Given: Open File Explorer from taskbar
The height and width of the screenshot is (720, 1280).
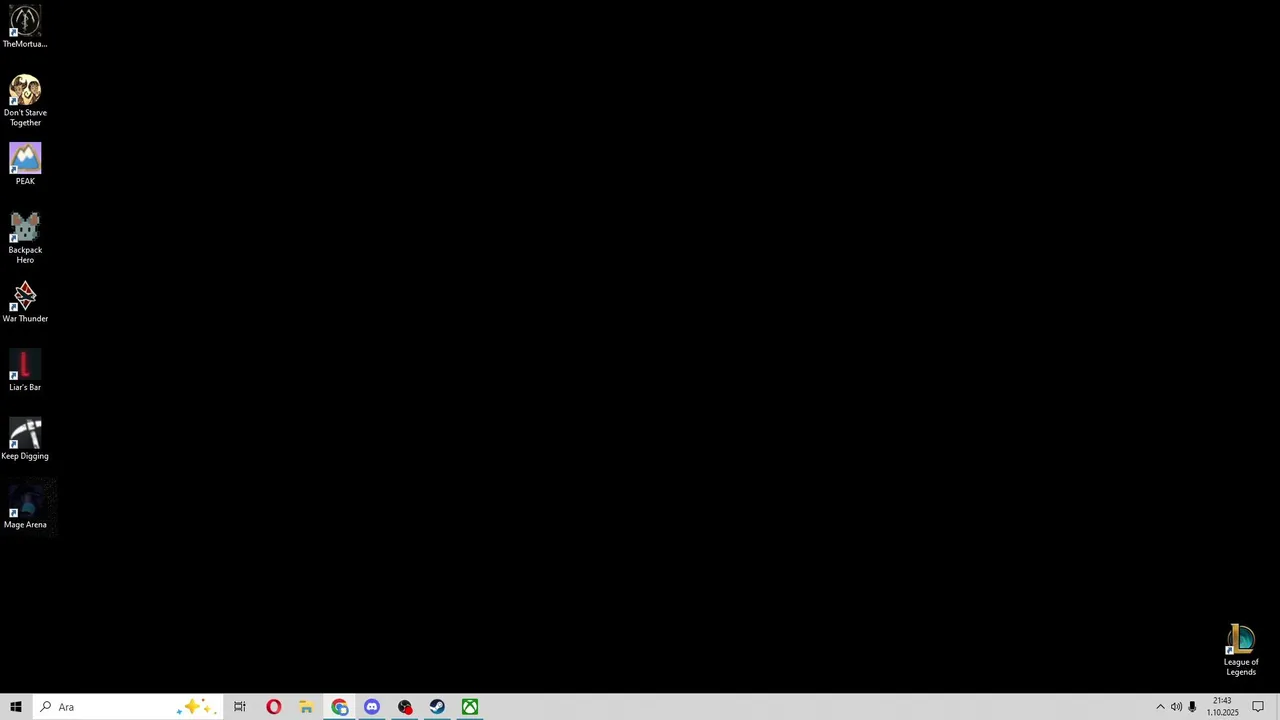Looking at the screenshot, I should pos(306,707).
